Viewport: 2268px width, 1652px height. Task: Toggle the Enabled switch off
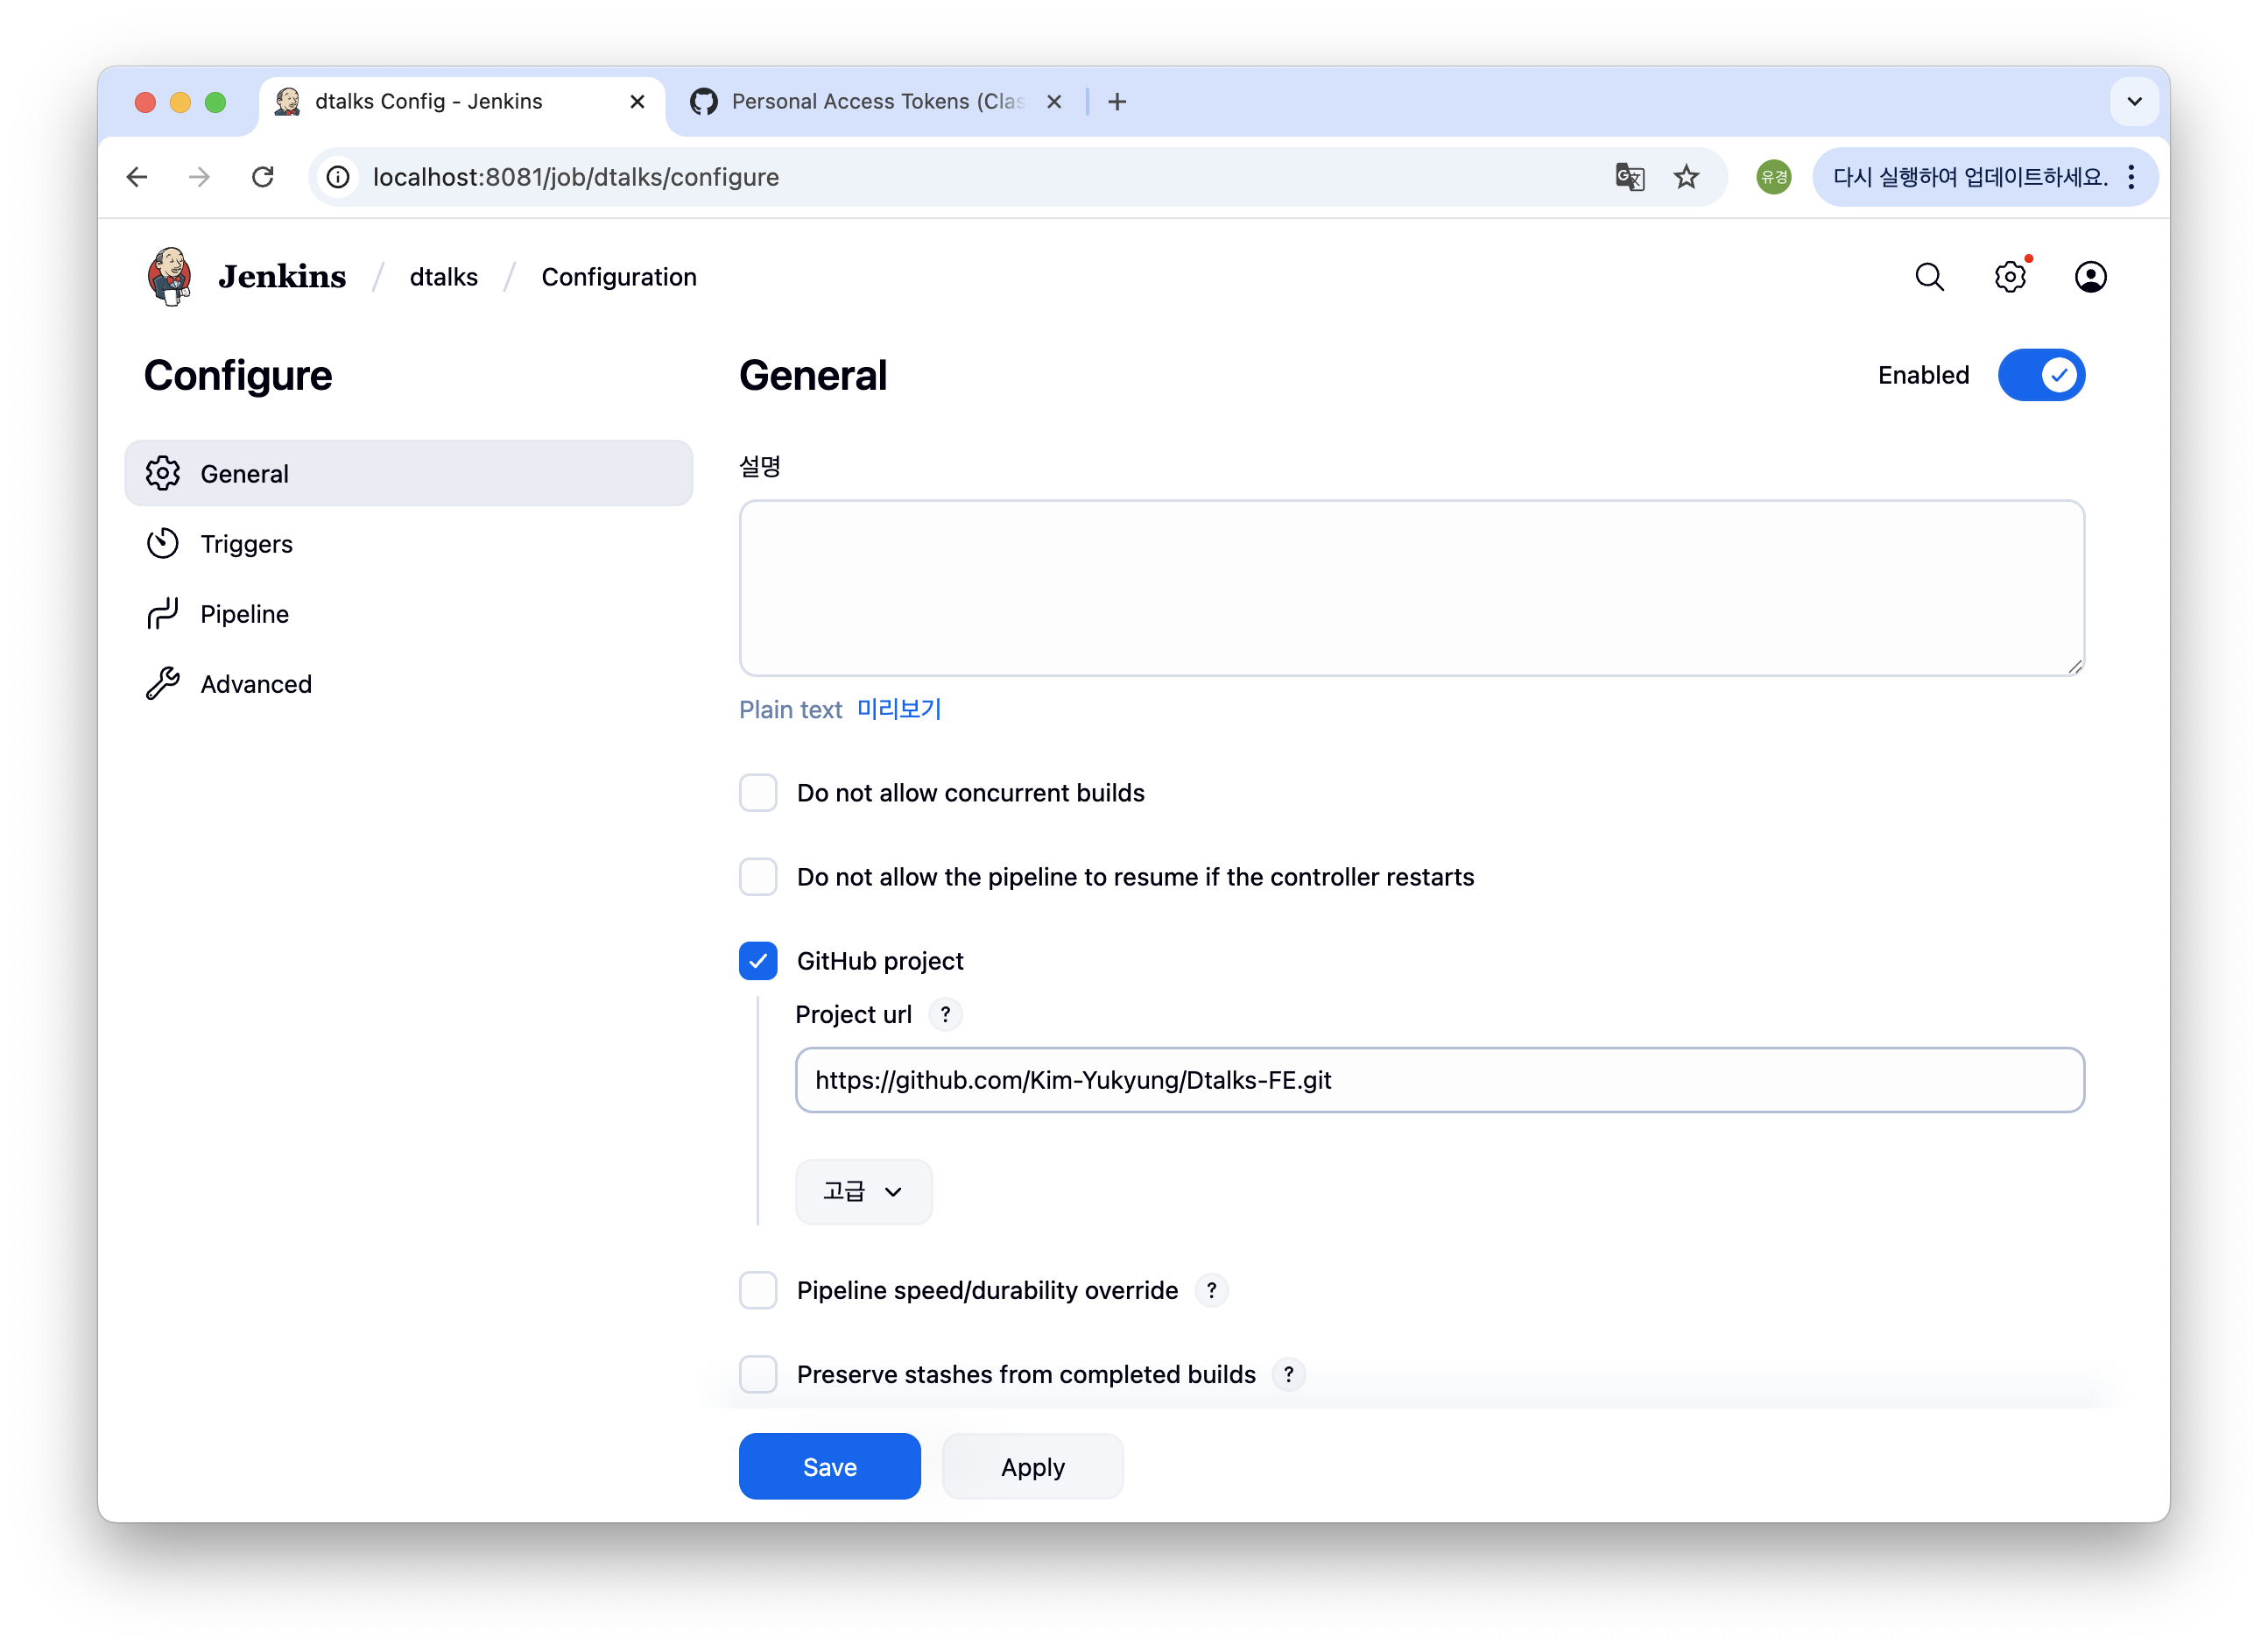(x=2040, y=375)
